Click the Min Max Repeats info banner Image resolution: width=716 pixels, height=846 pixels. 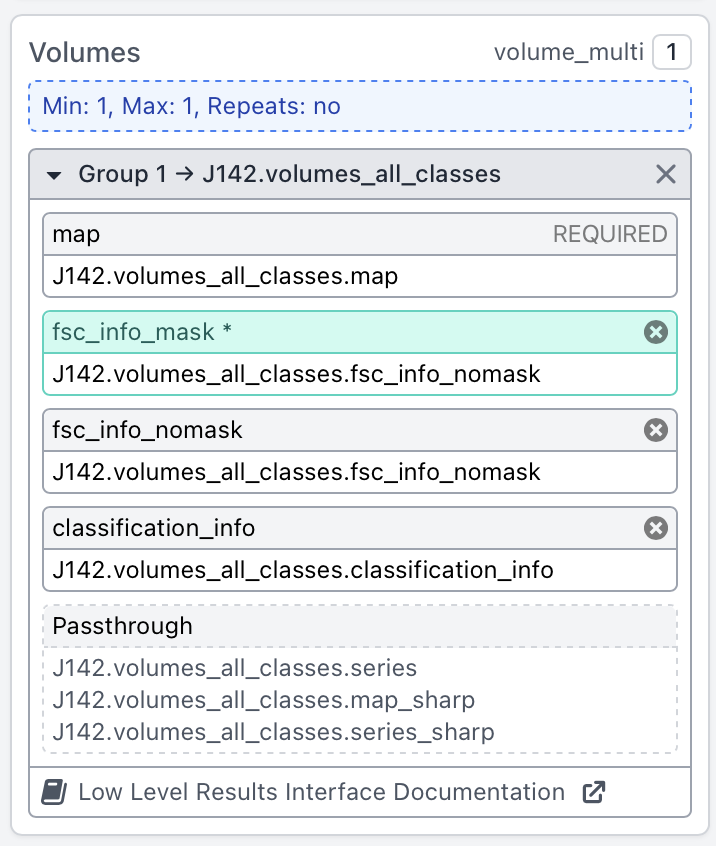[359, 106]
